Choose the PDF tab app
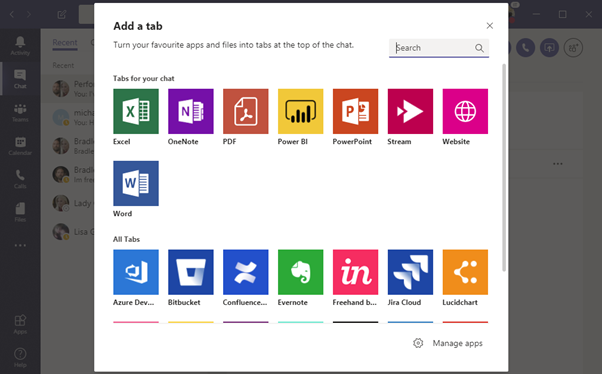 [245, 111]
